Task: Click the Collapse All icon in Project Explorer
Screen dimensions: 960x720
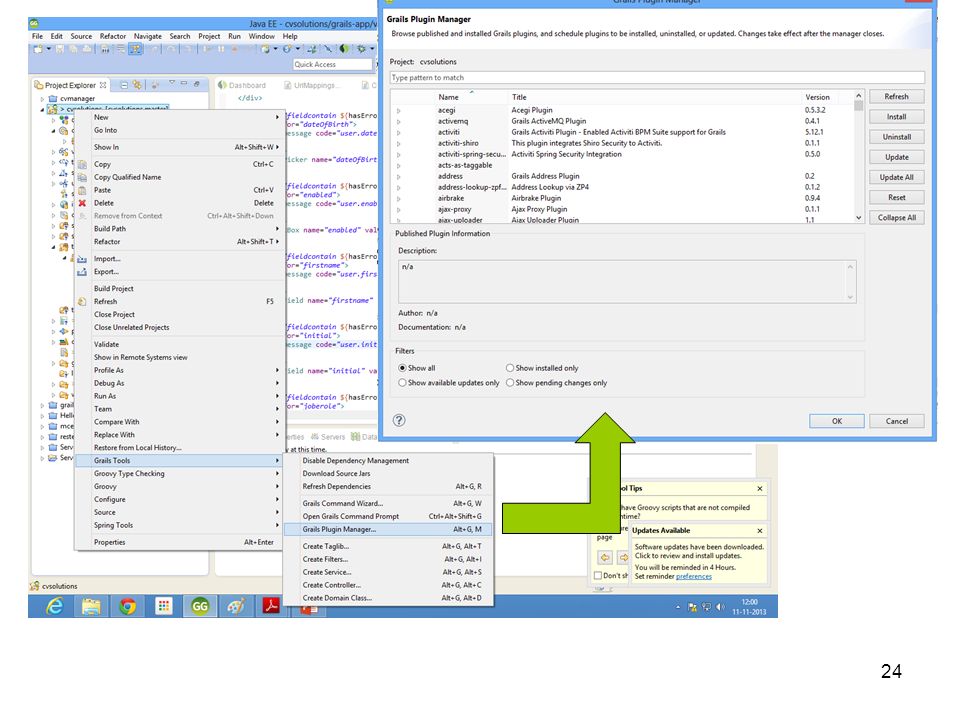Action: click(x=124, y=85)
